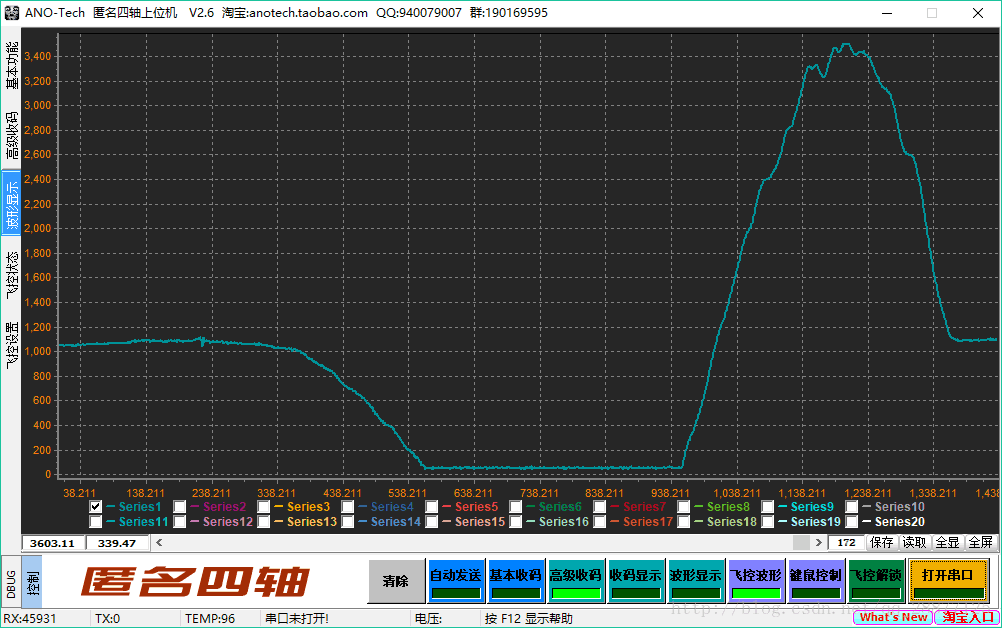Enable the Series20 checkbox
The image size is (1002, 628).
pos(852,522)
